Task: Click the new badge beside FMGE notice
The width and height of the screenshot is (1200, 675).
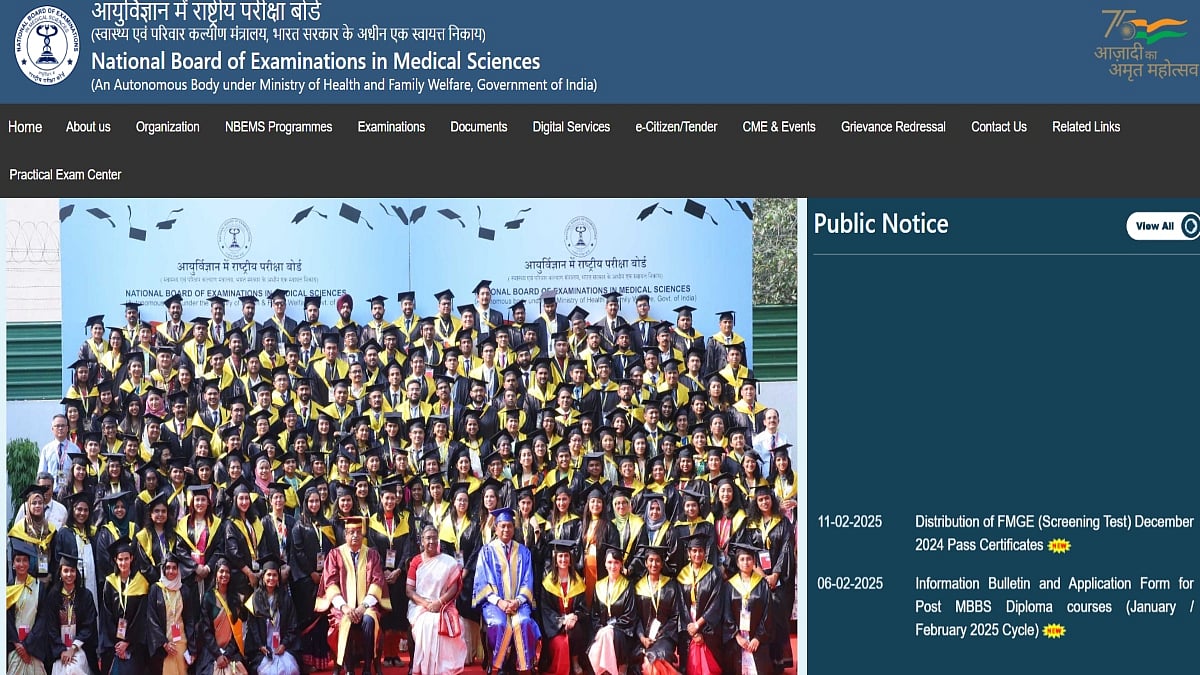Action: [x=1059, y=546]
